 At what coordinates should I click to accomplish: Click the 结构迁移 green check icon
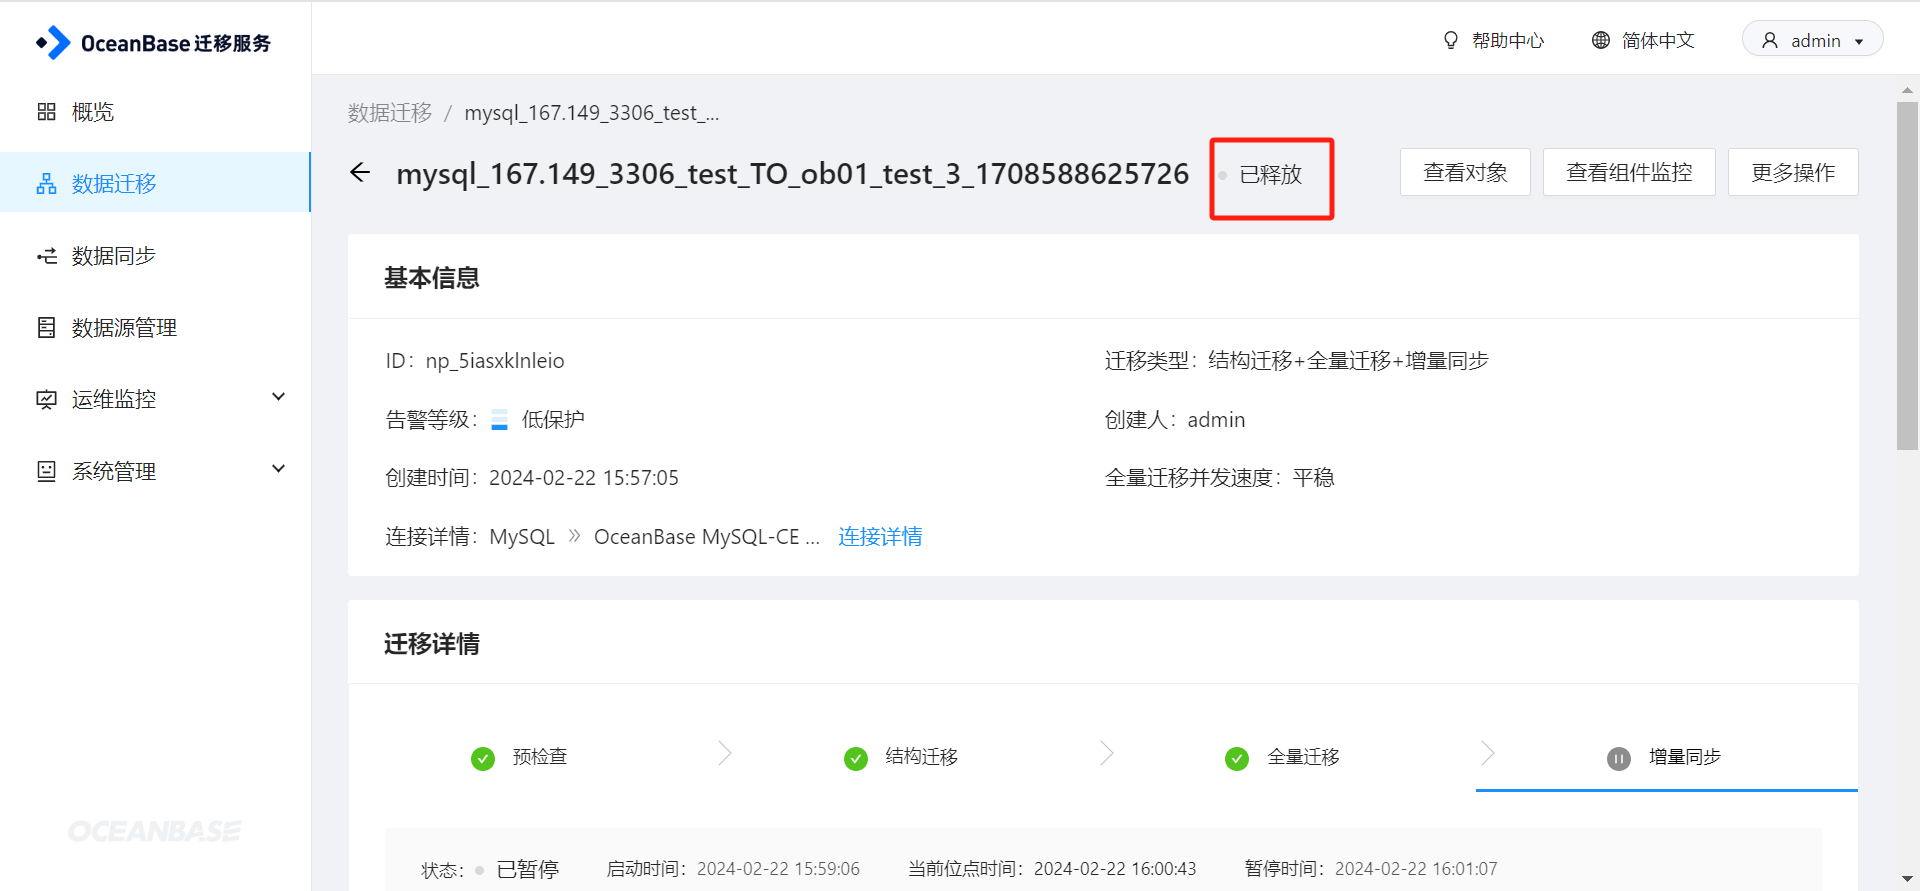tap(856, 759)
